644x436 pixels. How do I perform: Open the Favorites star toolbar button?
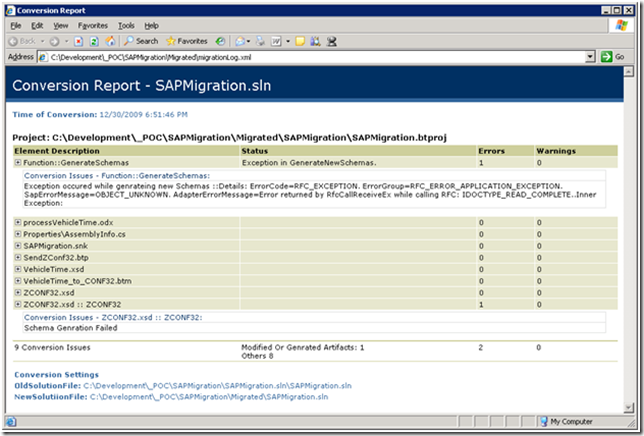(185, 41)
